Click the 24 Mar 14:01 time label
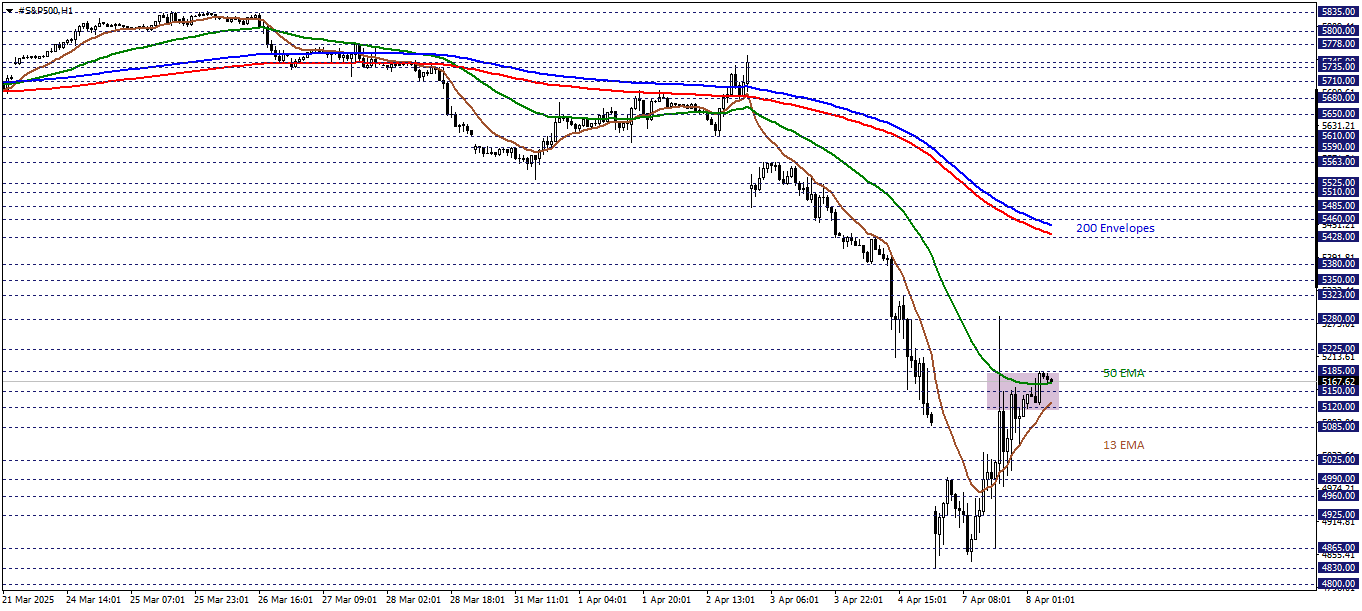 (x=92, y=600)
